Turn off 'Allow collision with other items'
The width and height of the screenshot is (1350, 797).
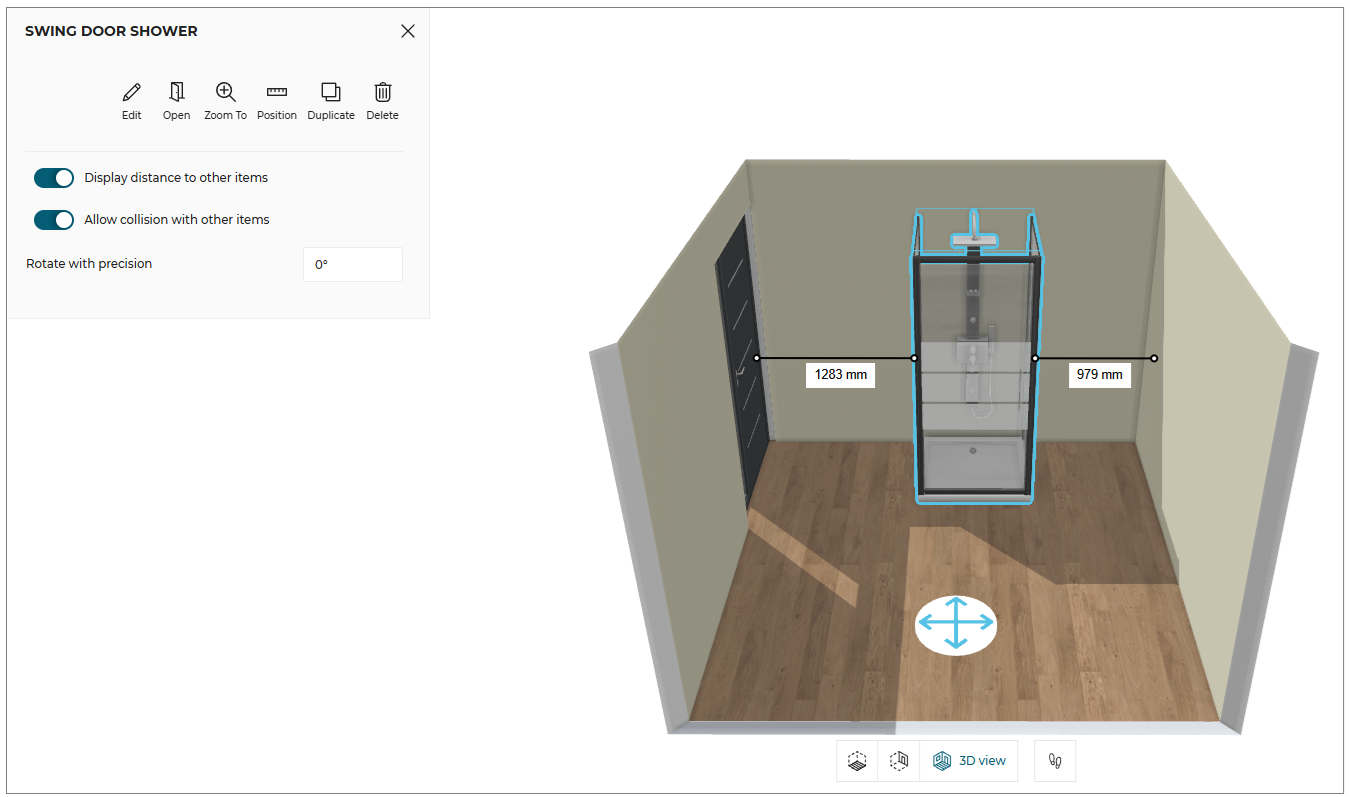coord(54,219)
